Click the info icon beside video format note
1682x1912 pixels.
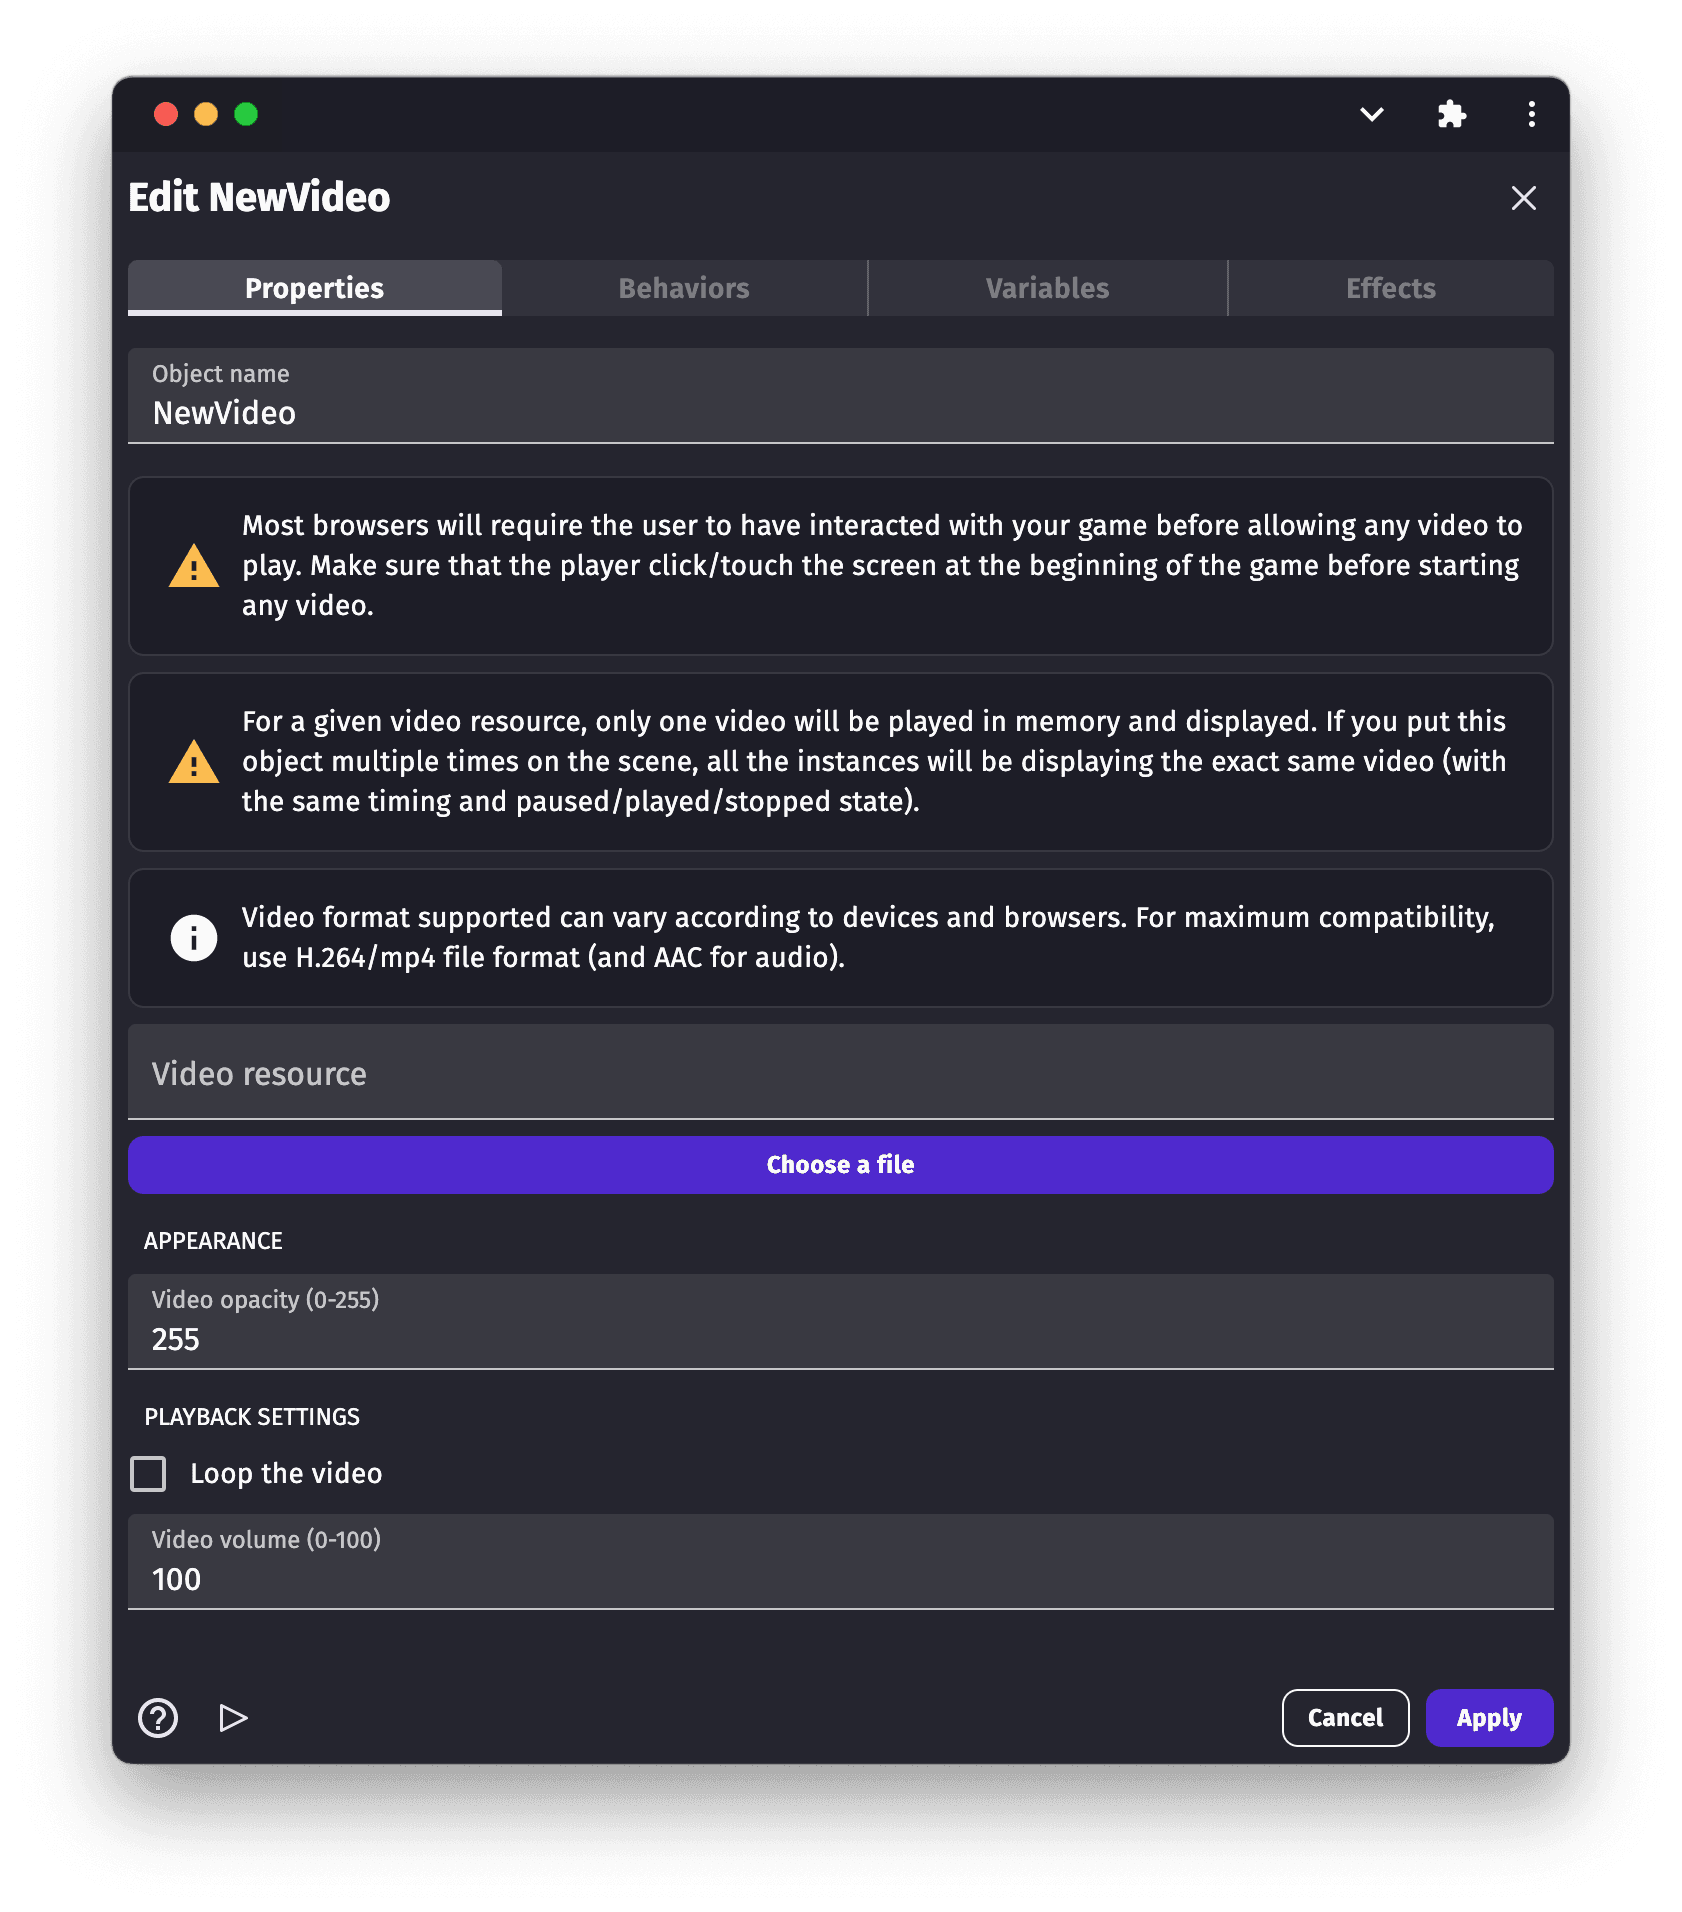coord(194,938)
